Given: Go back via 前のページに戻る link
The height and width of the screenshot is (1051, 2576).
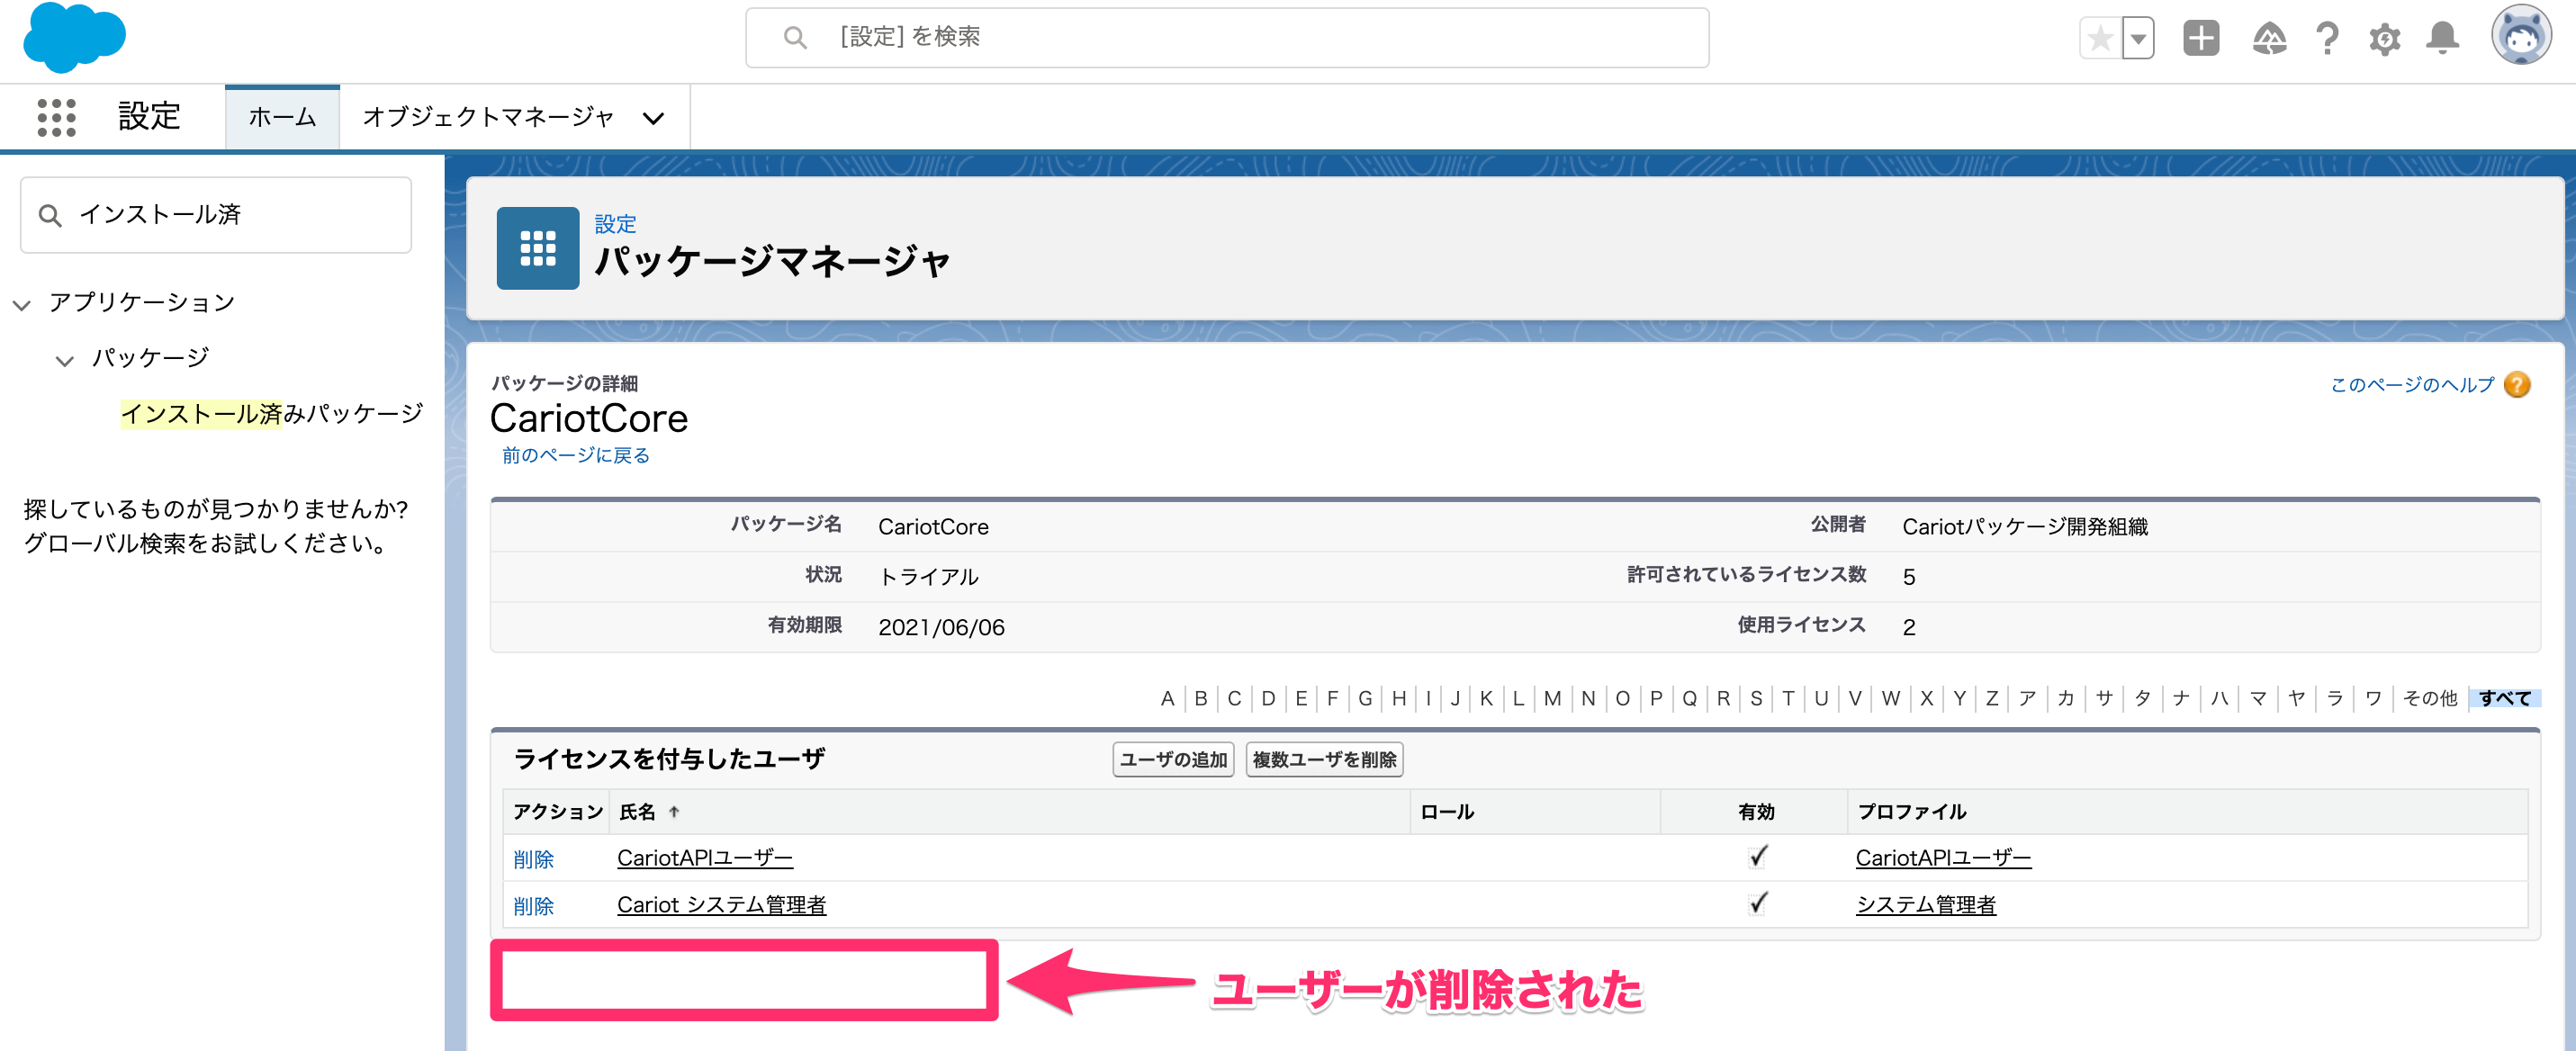Looking at the screenshot, I should [576, 455].
